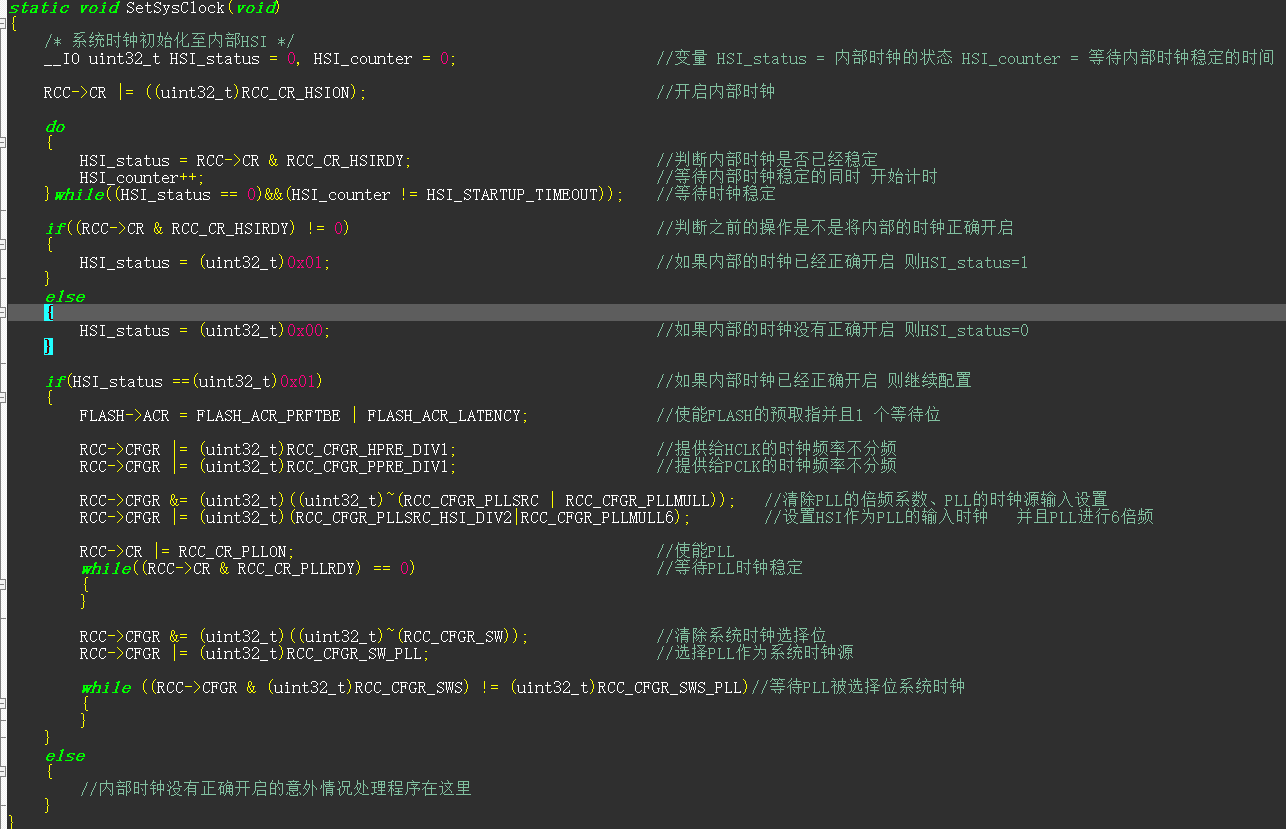Click the do keyword
This screenshot has width=1286, height=829.
pos(54,127)
